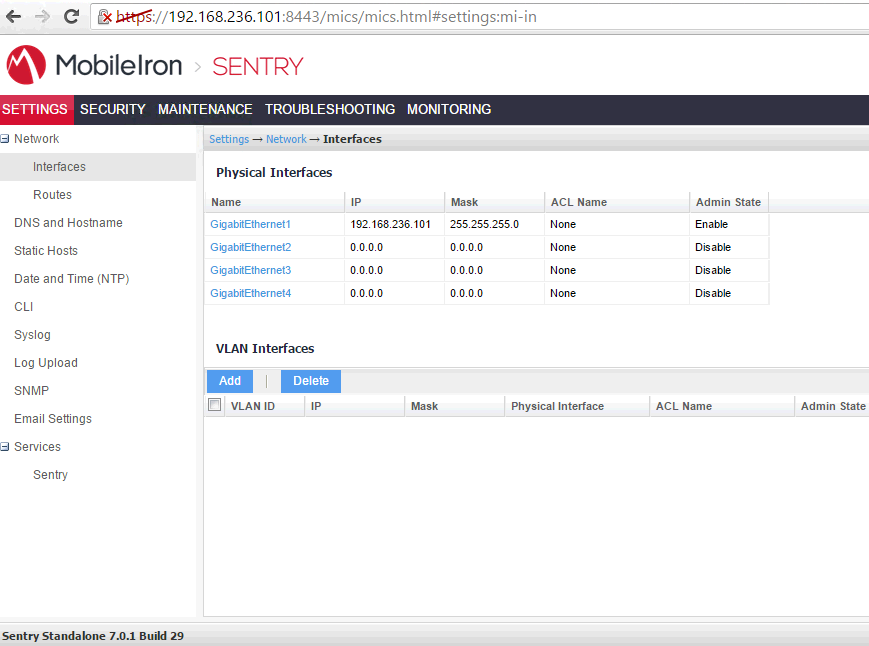This screenshot has width=869, height=646.
Task: Toggle the select-all VLAN checkbox
Action: pos(214,405)
